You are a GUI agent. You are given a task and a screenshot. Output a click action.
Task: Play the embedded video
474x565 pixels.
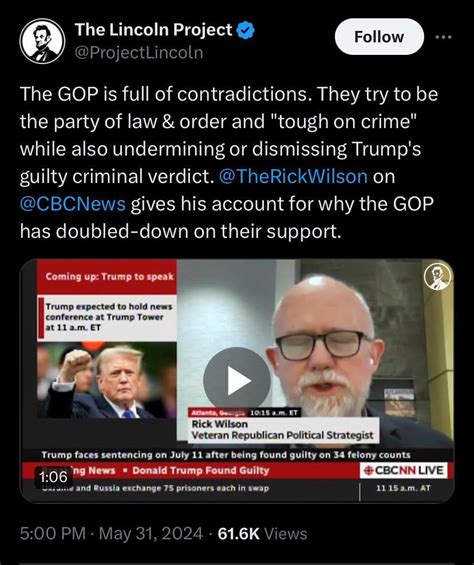pyautogui.click(x=237, y=380)
